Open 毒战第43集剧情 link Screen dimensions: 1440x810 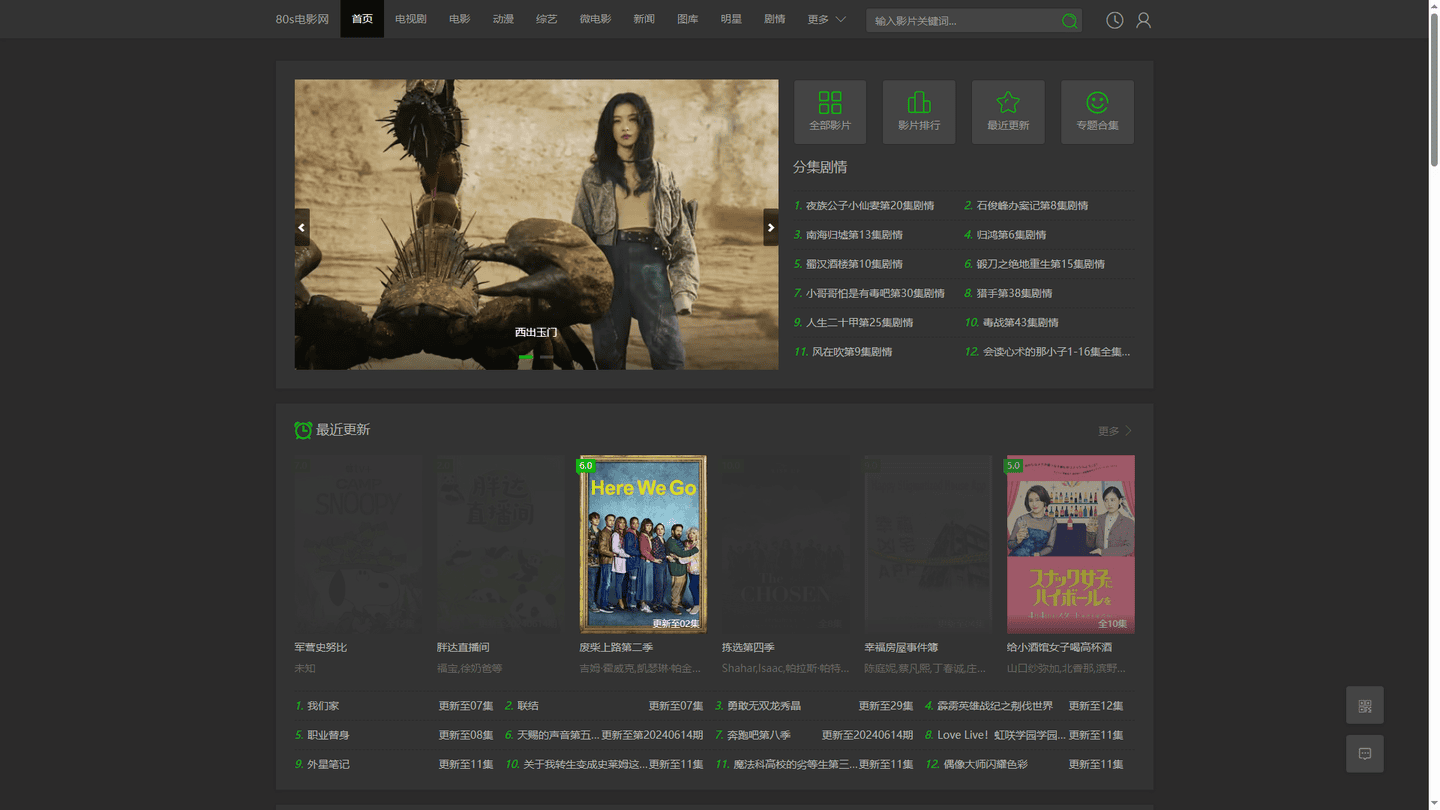1020,322
